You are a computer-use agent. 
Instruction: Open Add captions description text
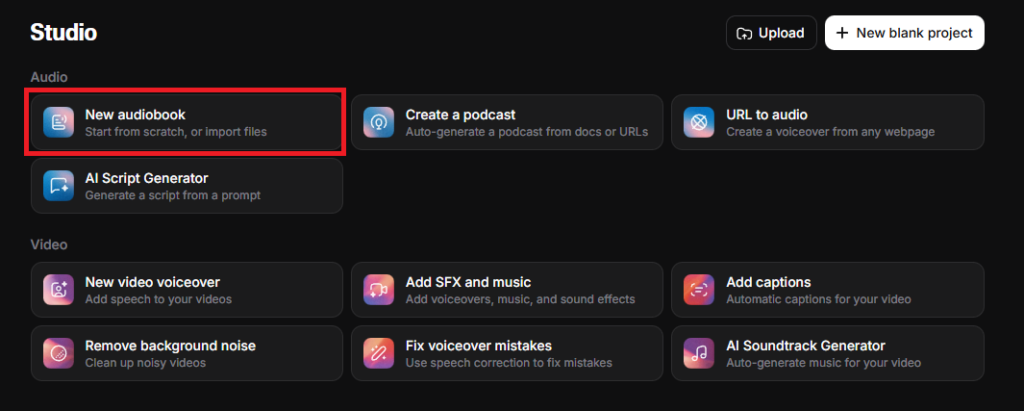tap(816, 299)
